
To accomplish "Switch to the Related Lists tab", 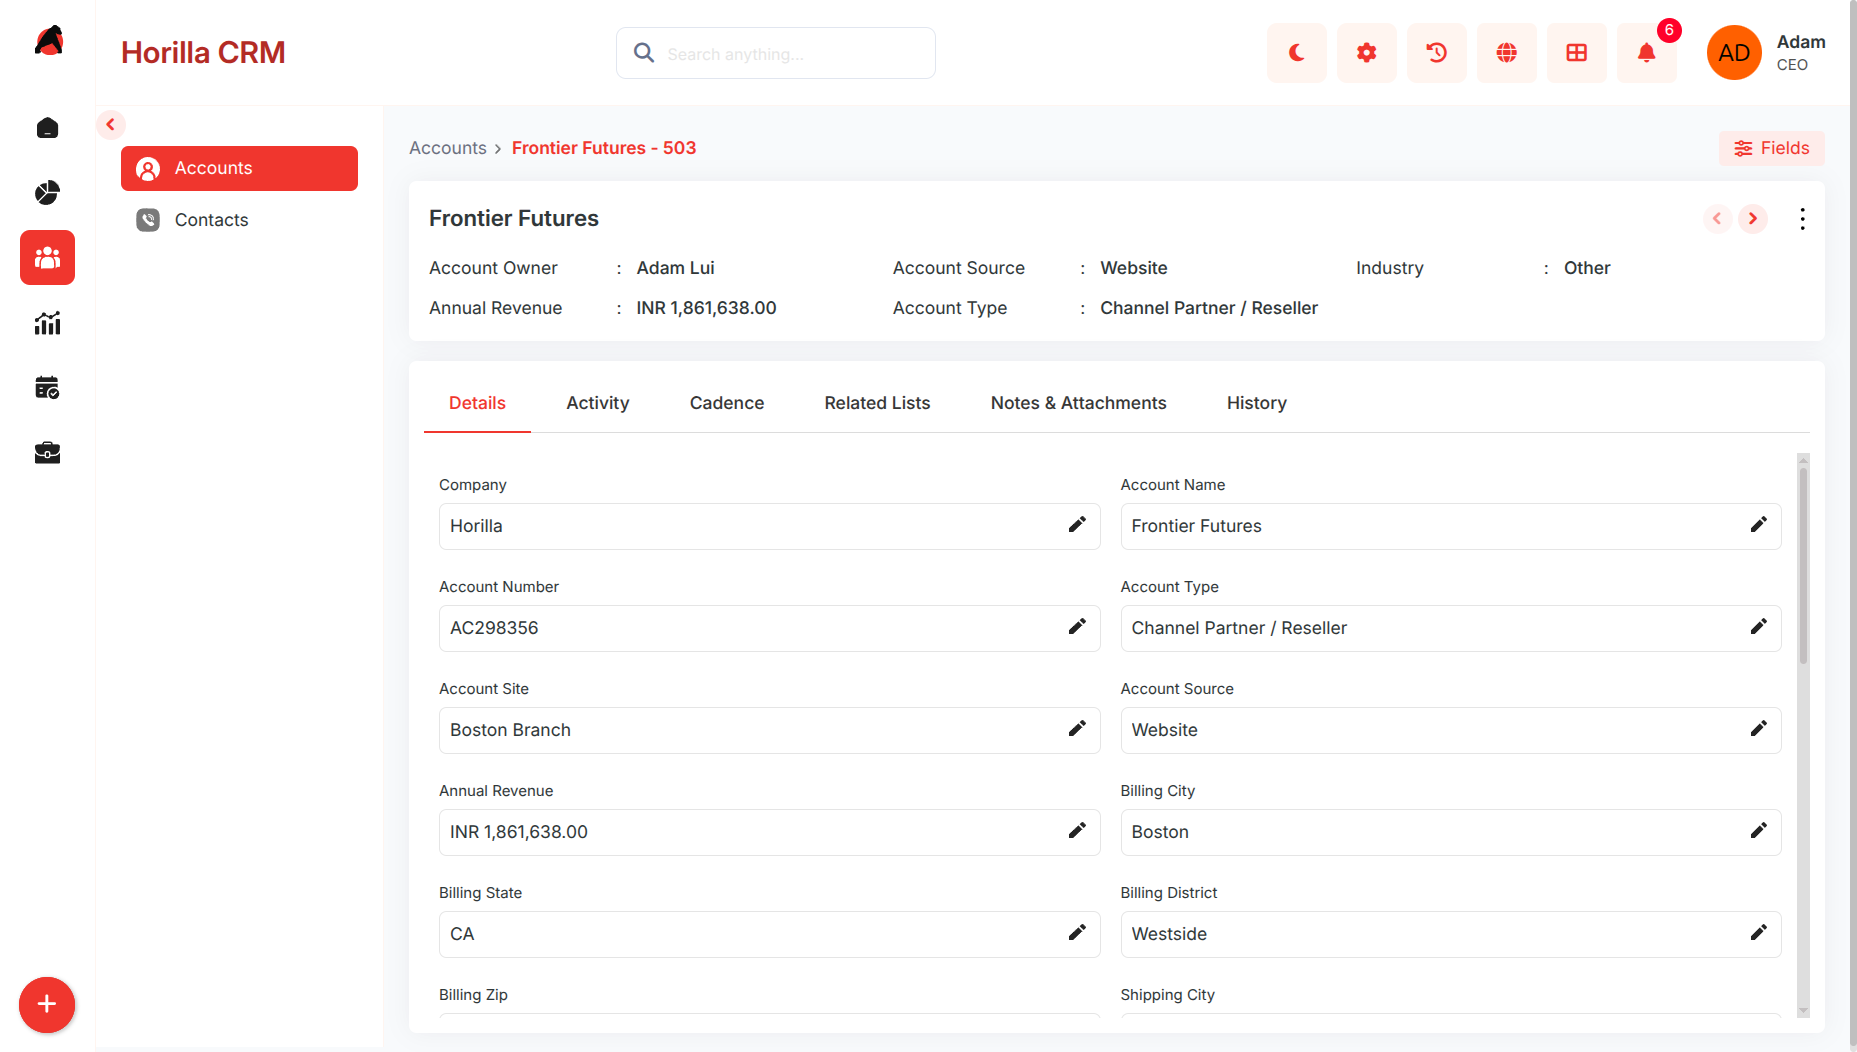I will 877,403.
